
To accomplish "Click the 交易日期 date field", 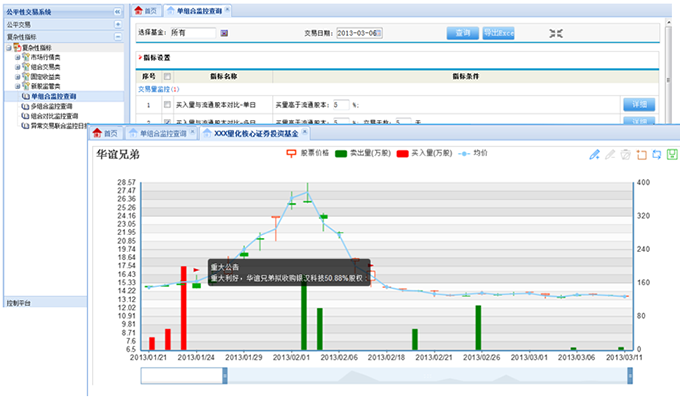I will point(359,33).
